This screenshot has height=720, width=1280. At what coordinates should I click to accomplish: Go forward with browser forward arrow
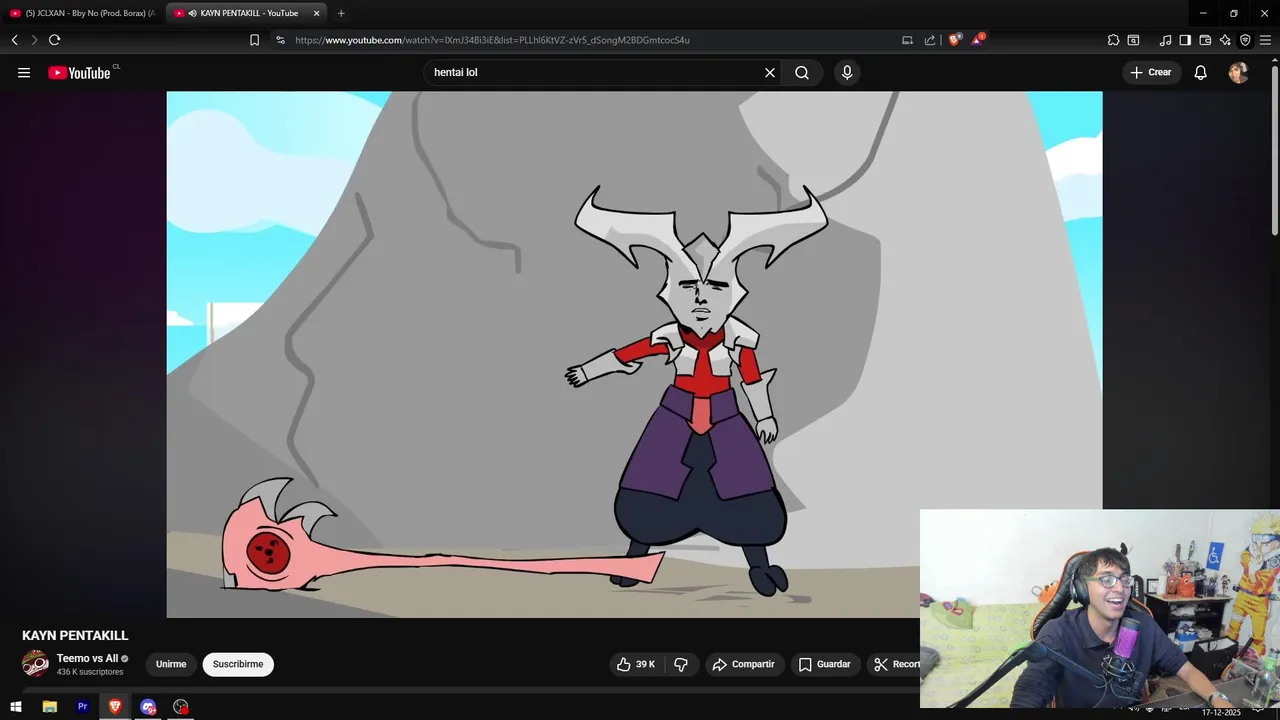34,40
